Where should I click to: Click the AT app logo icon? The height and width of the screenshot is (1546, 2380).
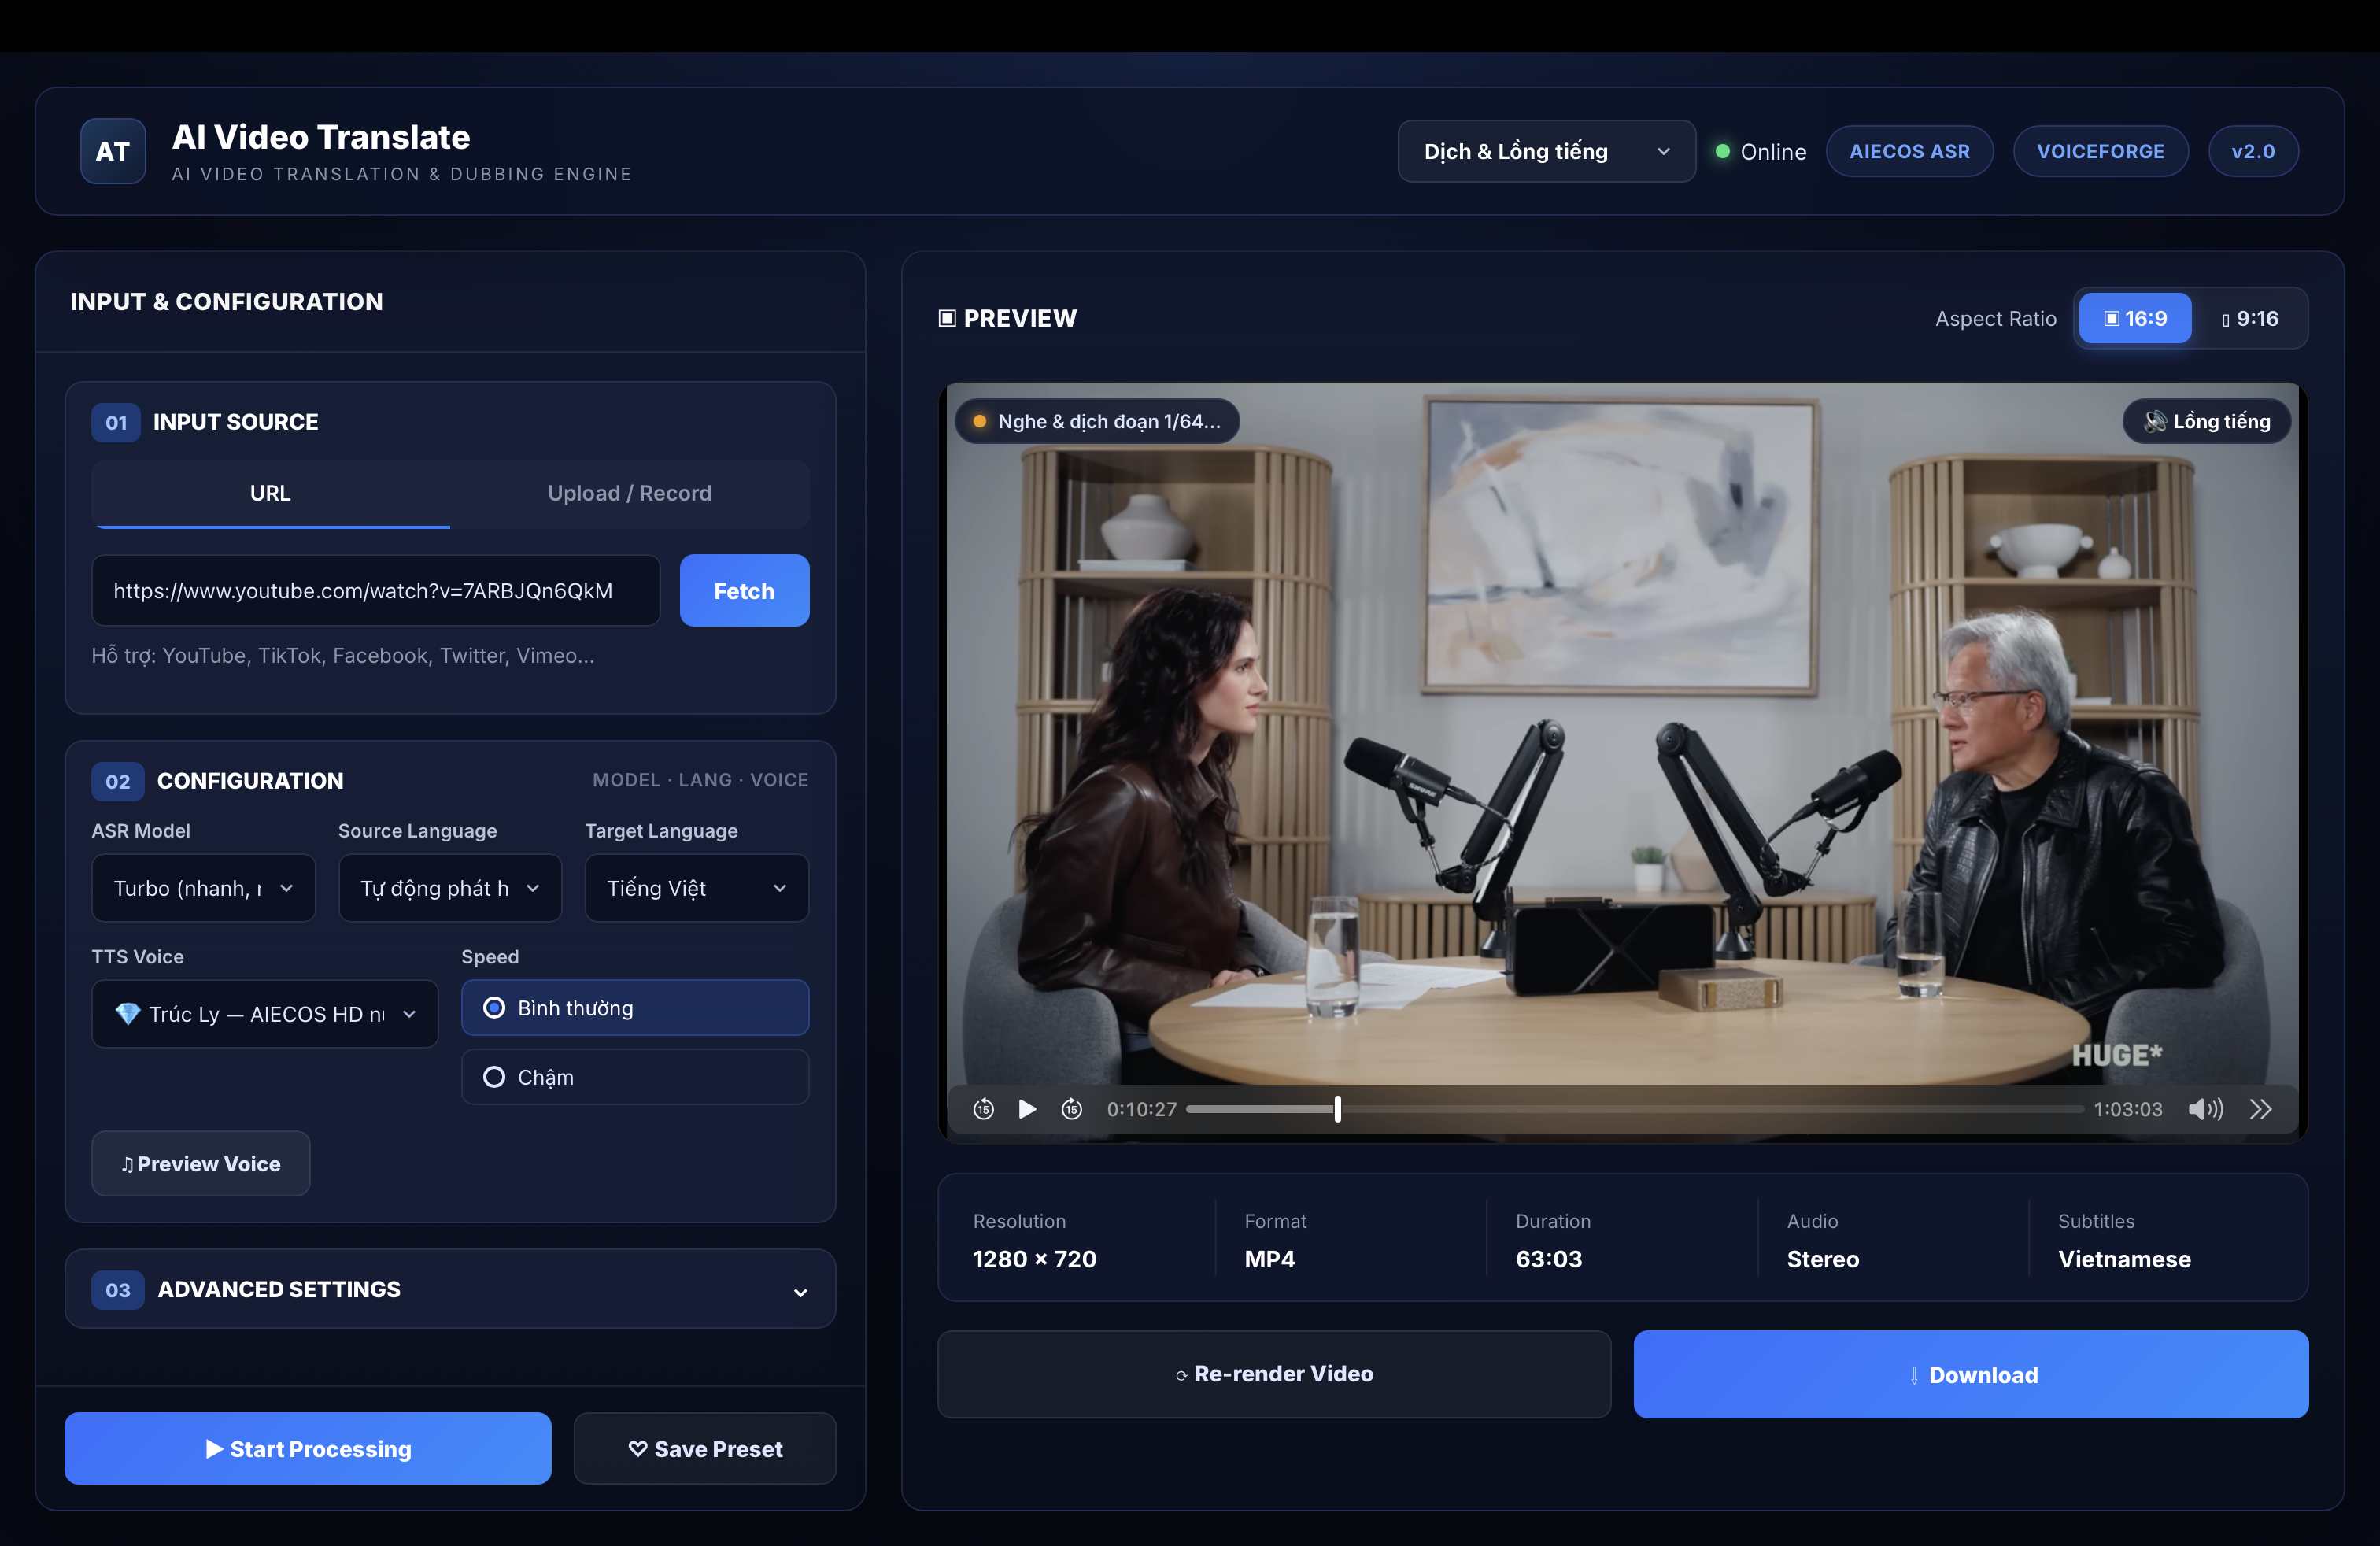click(112, 151)
